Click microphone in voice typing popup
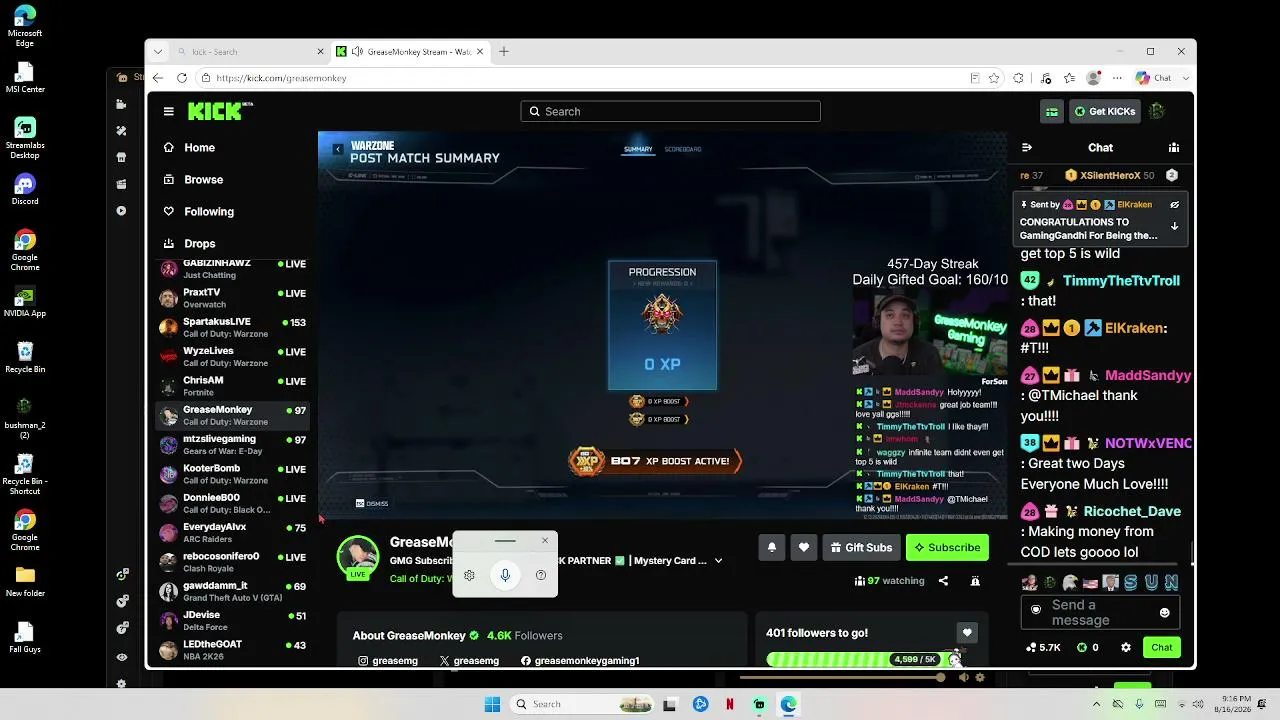Viewport: 1280px width, 720px height. click(x=505, y=575)
